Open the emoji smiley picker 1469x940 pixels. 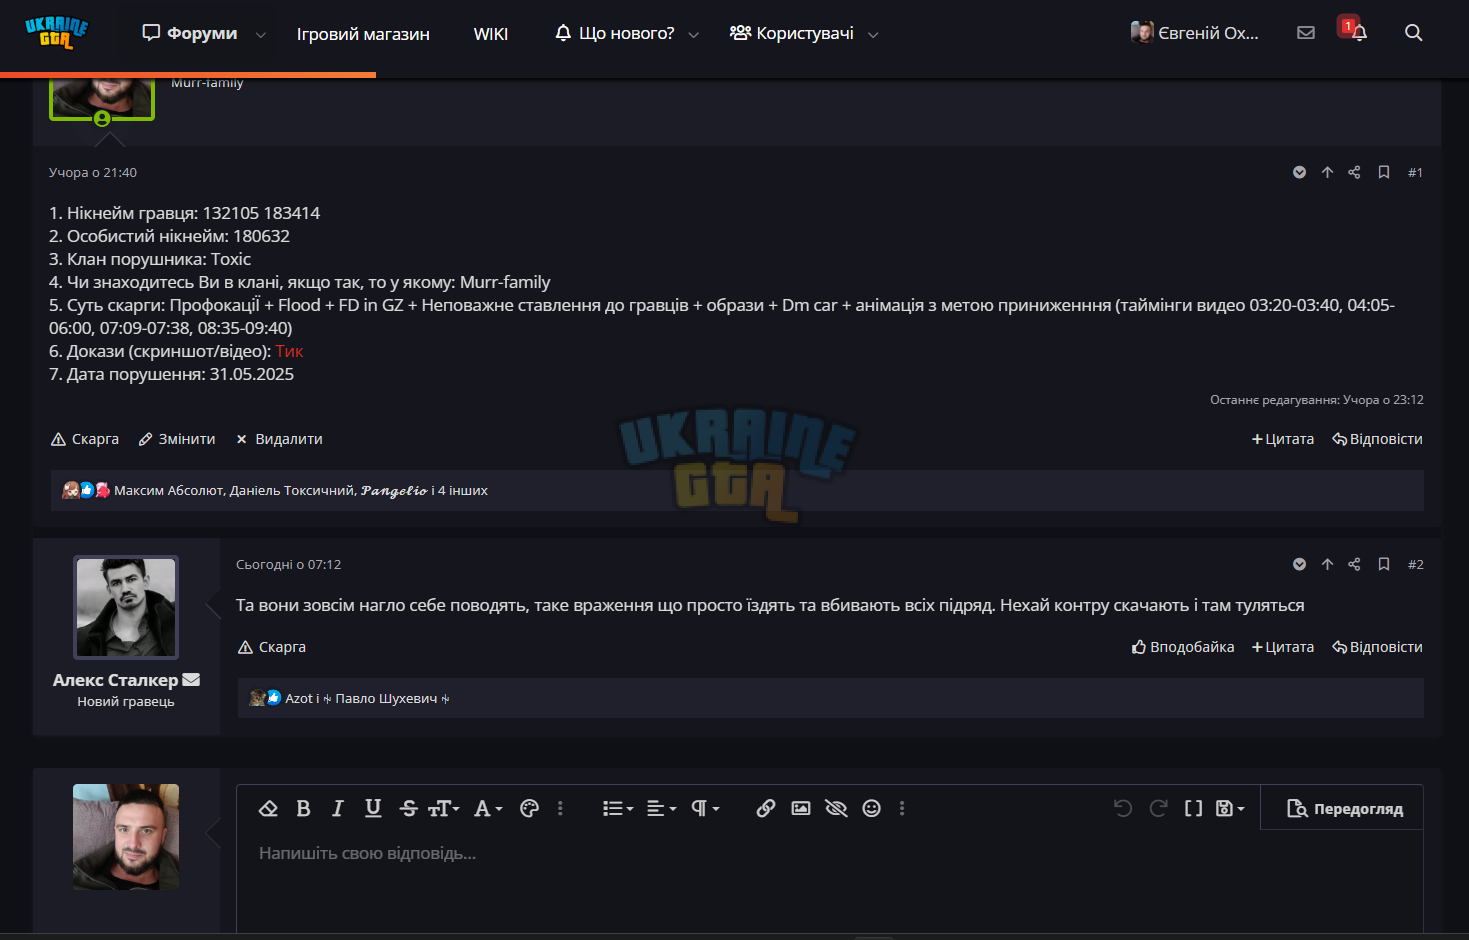(x=872, y=808)
